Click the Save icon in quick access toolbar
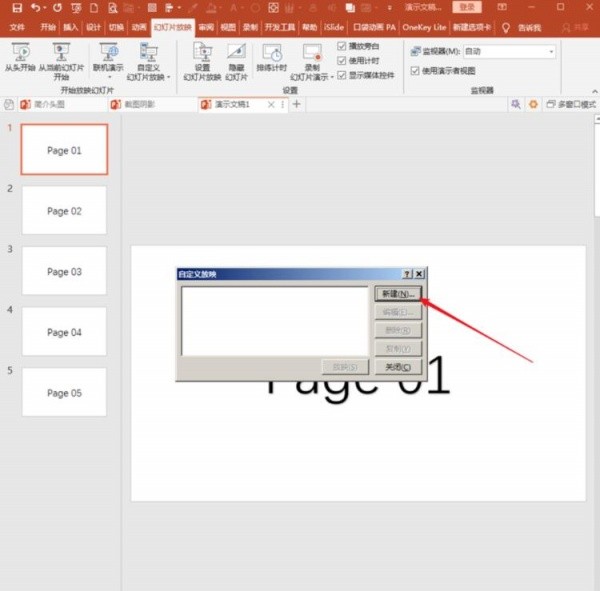 [x=17, y=8]
